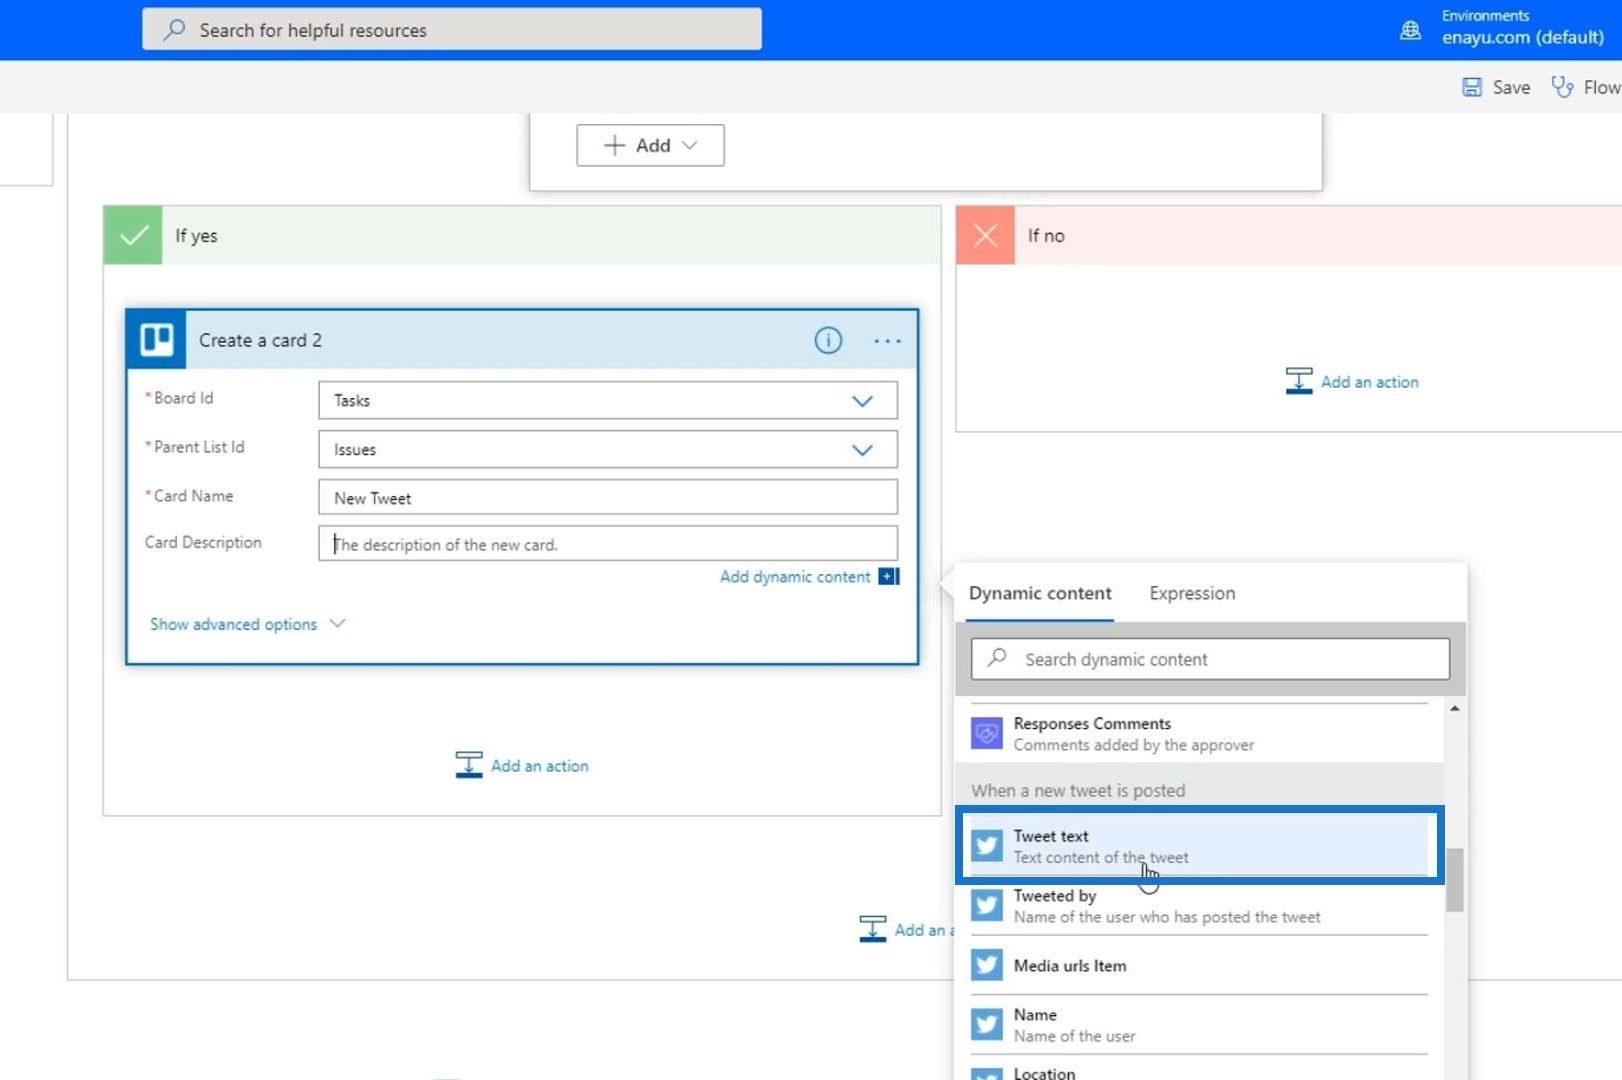The height and width of the screenshot is (1080, 1622).
Task: Expand the Board Id dropdown
Action: [862, 401]
